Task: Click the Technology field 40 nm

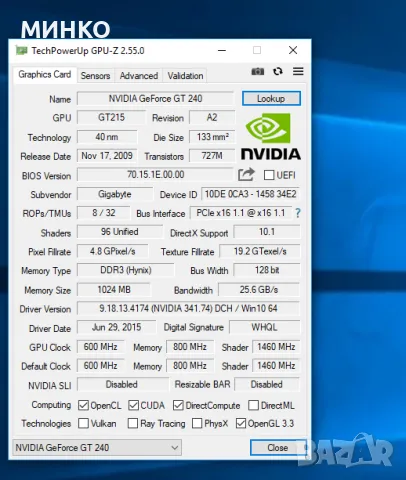Action: pos(107,137)
